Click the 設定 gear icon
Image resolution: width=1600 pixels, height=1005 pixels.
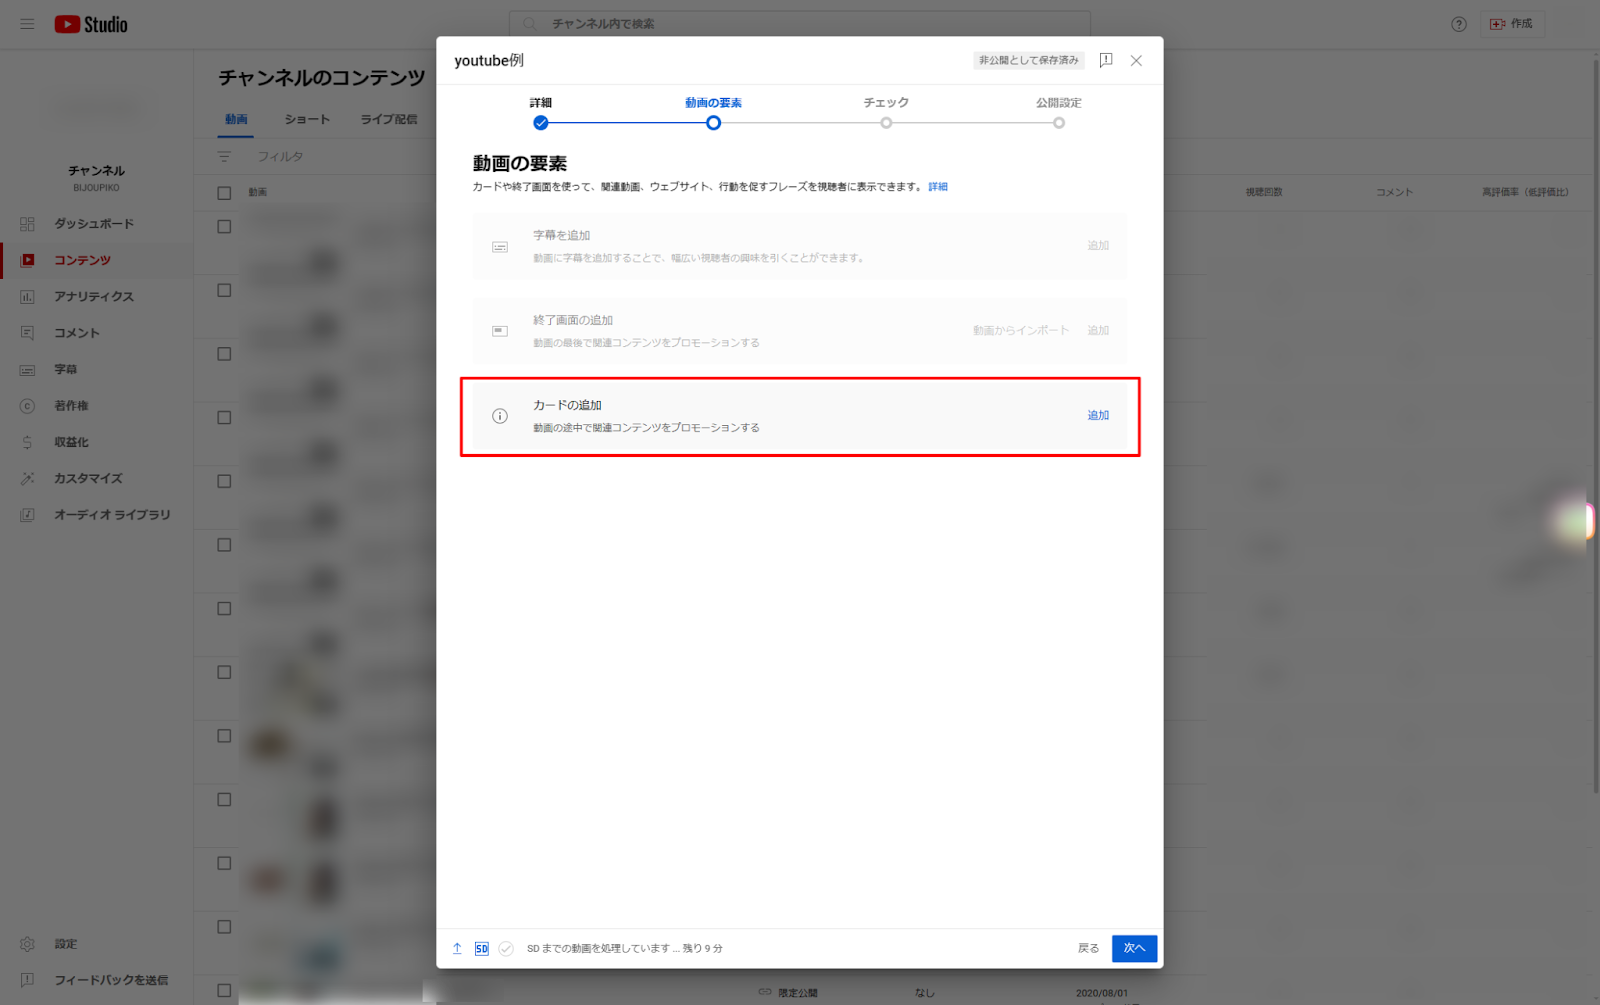click(27, 944)
